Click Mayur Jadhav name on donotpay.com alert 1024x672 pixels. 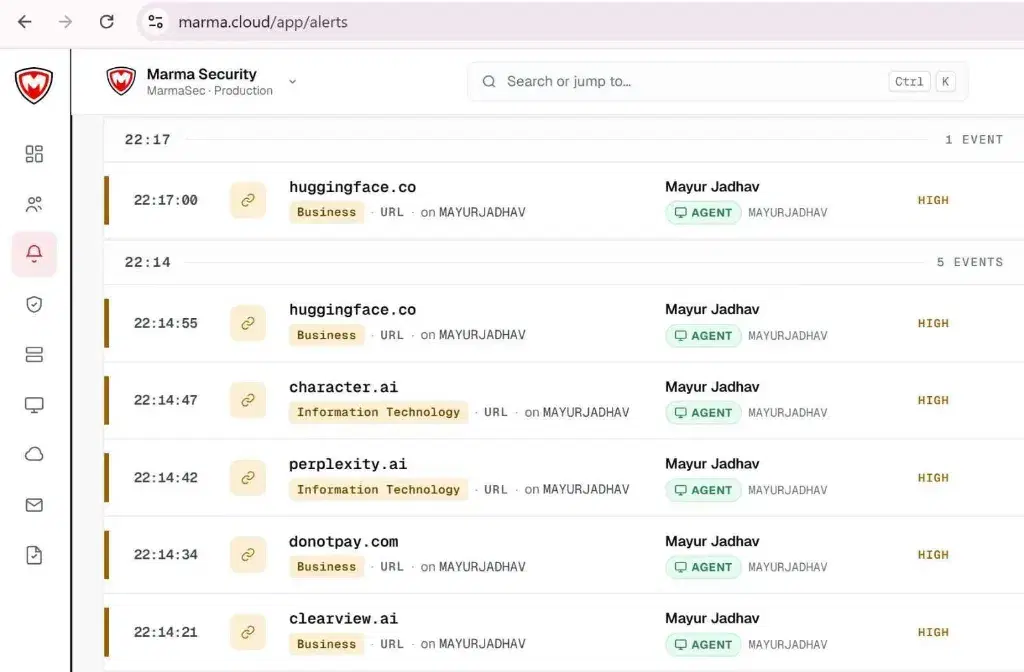coord(712,541)
